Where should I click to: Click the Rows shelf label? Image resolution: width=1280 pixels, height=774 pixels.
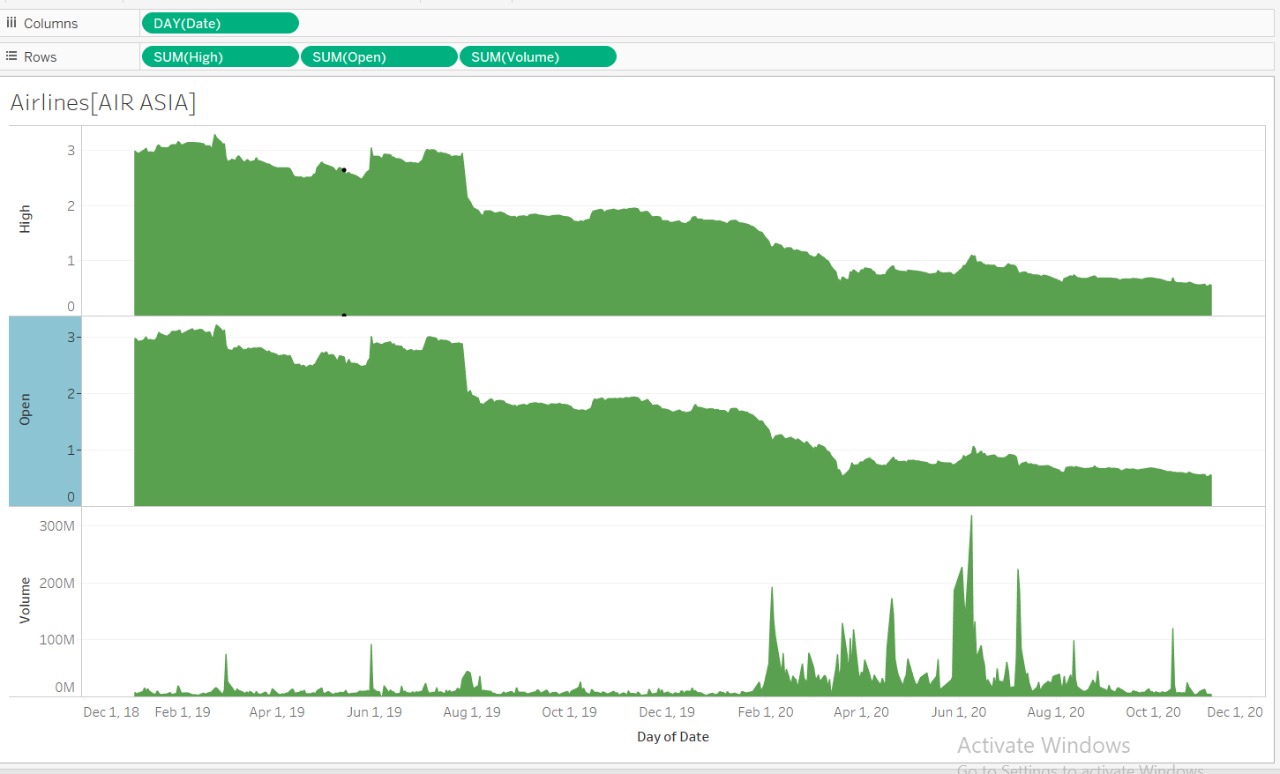[40, 57]
